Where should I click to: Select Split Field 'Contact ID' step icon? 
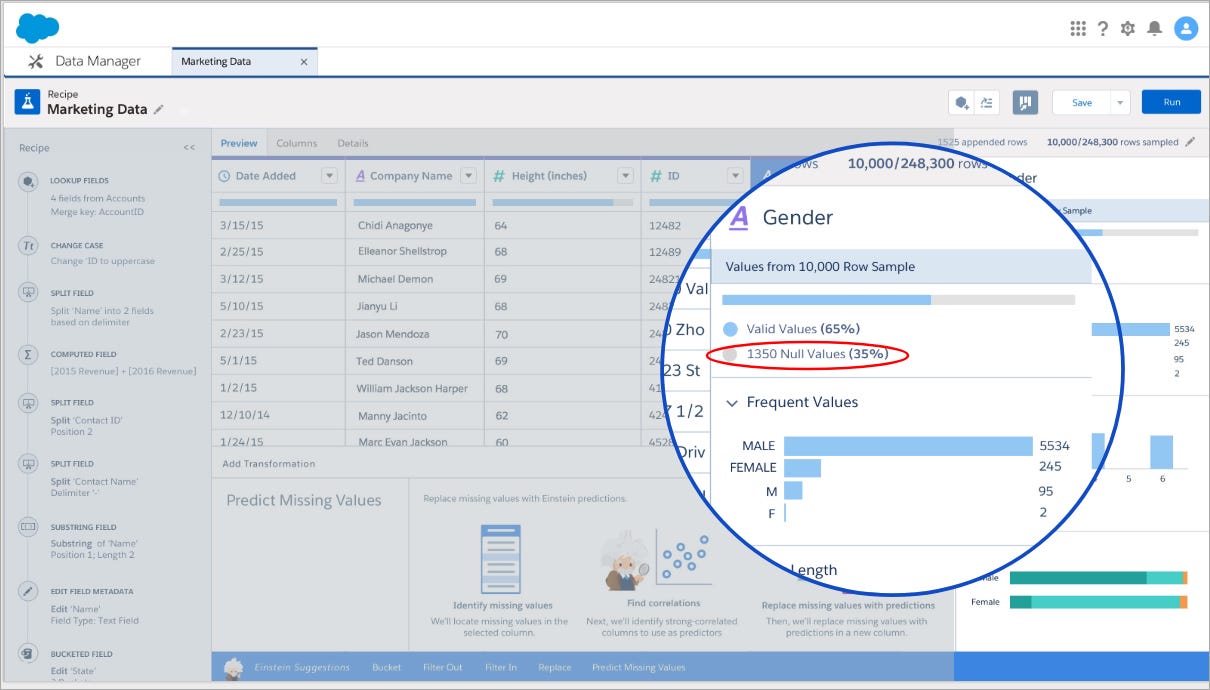[28, 403]
